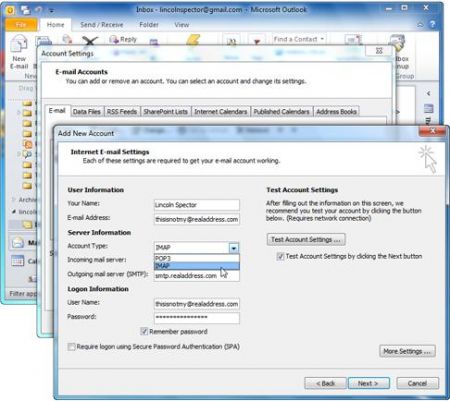Open the Calendar navigation pane icon
Screen dimensions: 450x401
click(x=18, y=261)
